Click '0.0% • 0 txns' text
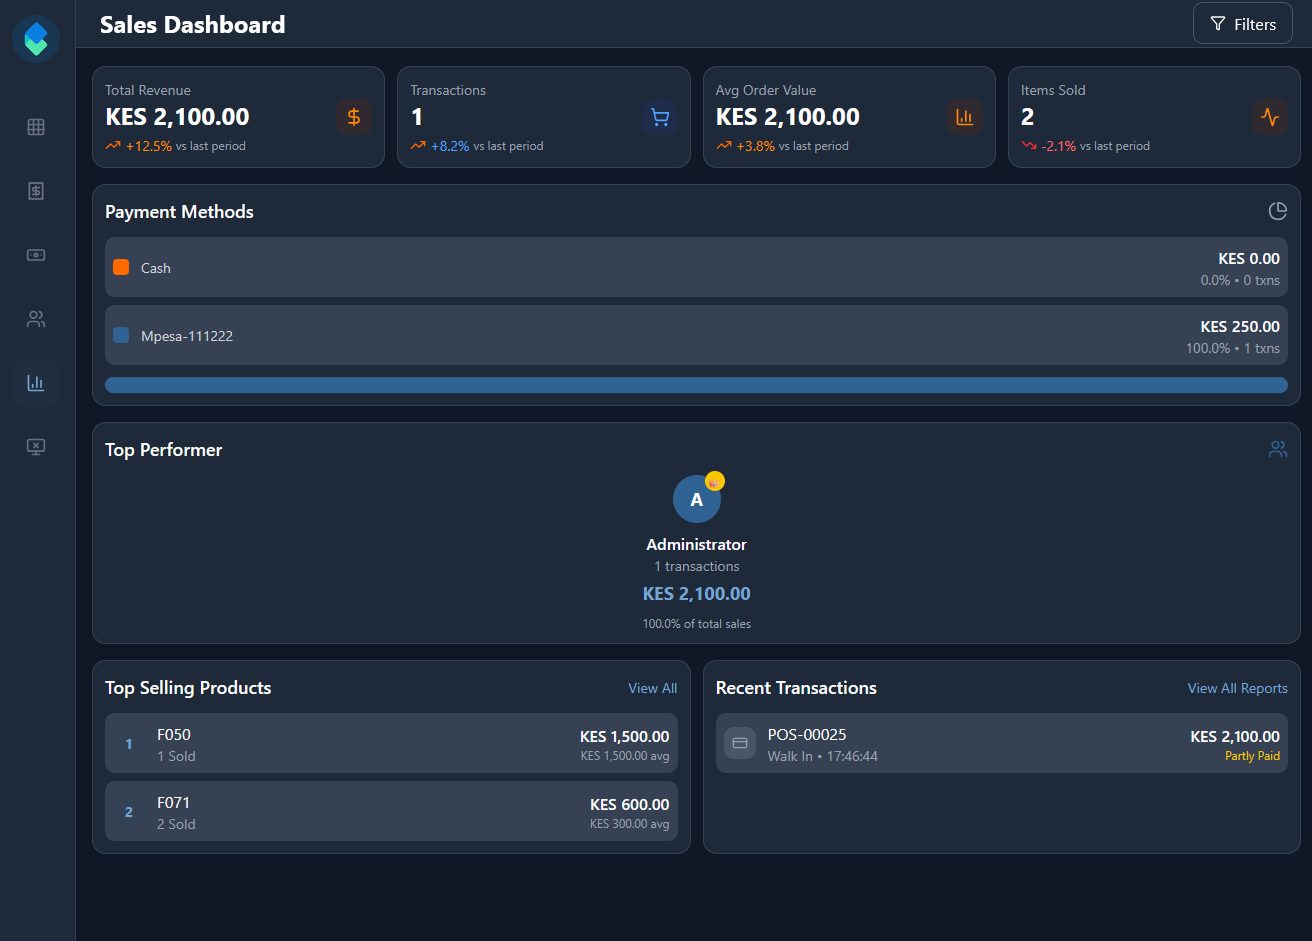 tap(1240, 280)
